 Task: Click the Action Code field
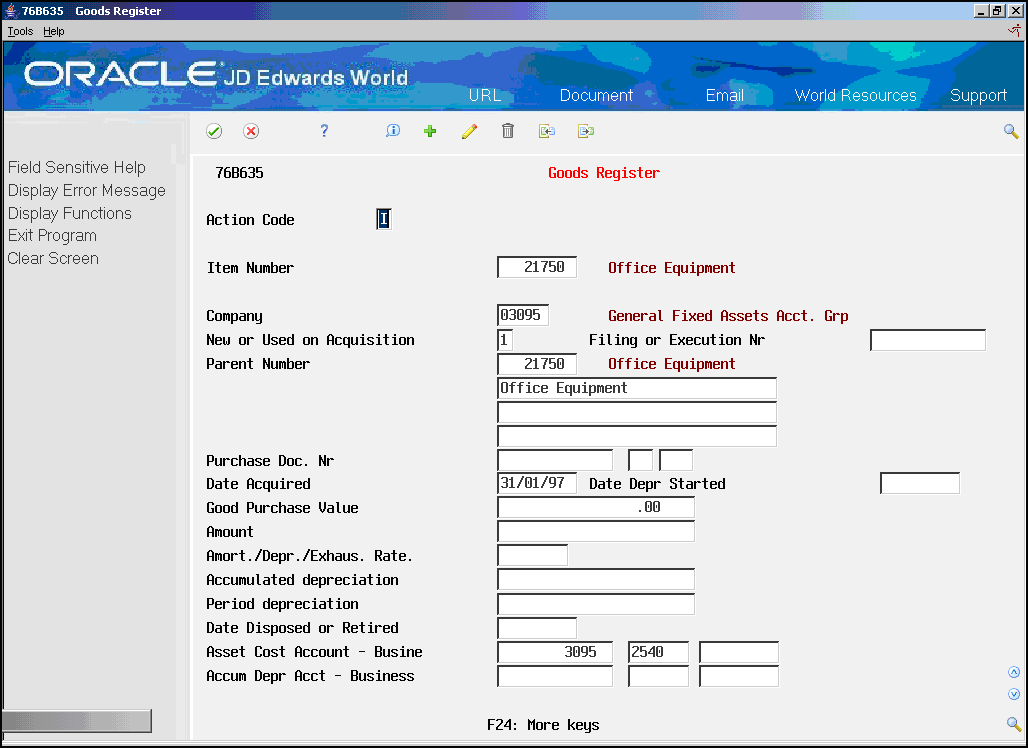384,219
